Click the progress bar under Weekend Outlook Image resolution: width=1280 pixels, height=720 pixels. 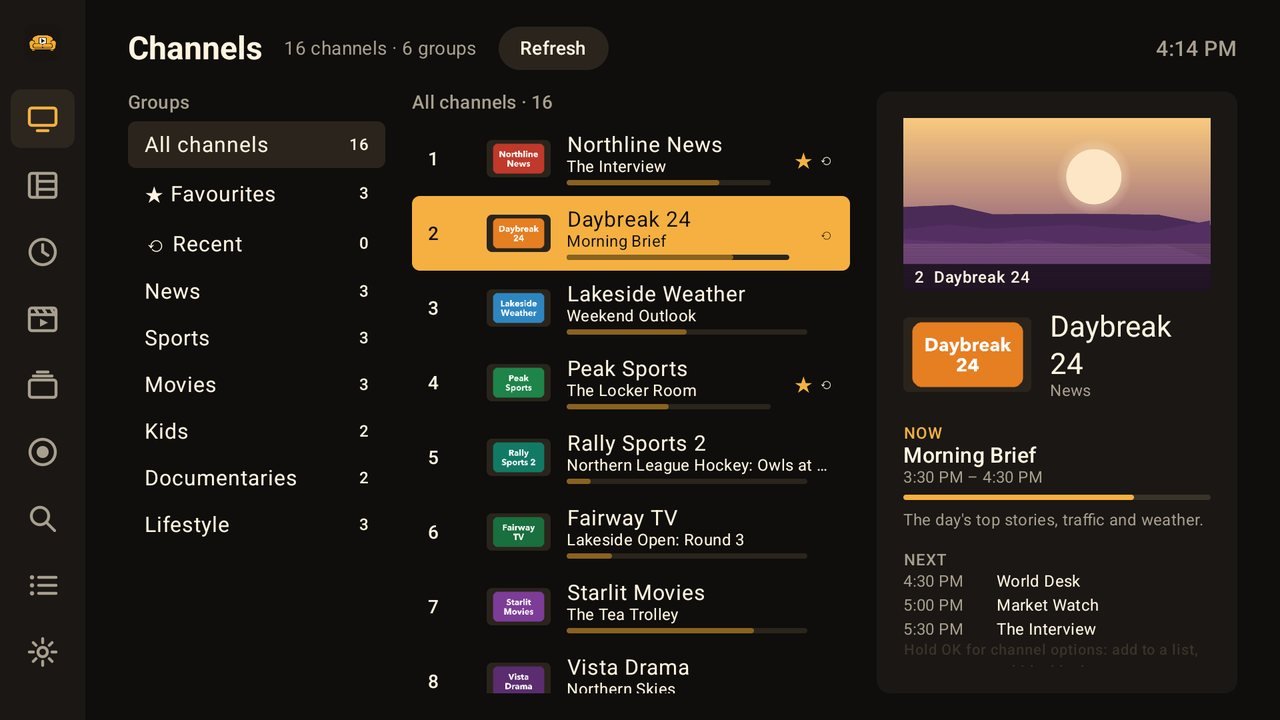(687, 332)
